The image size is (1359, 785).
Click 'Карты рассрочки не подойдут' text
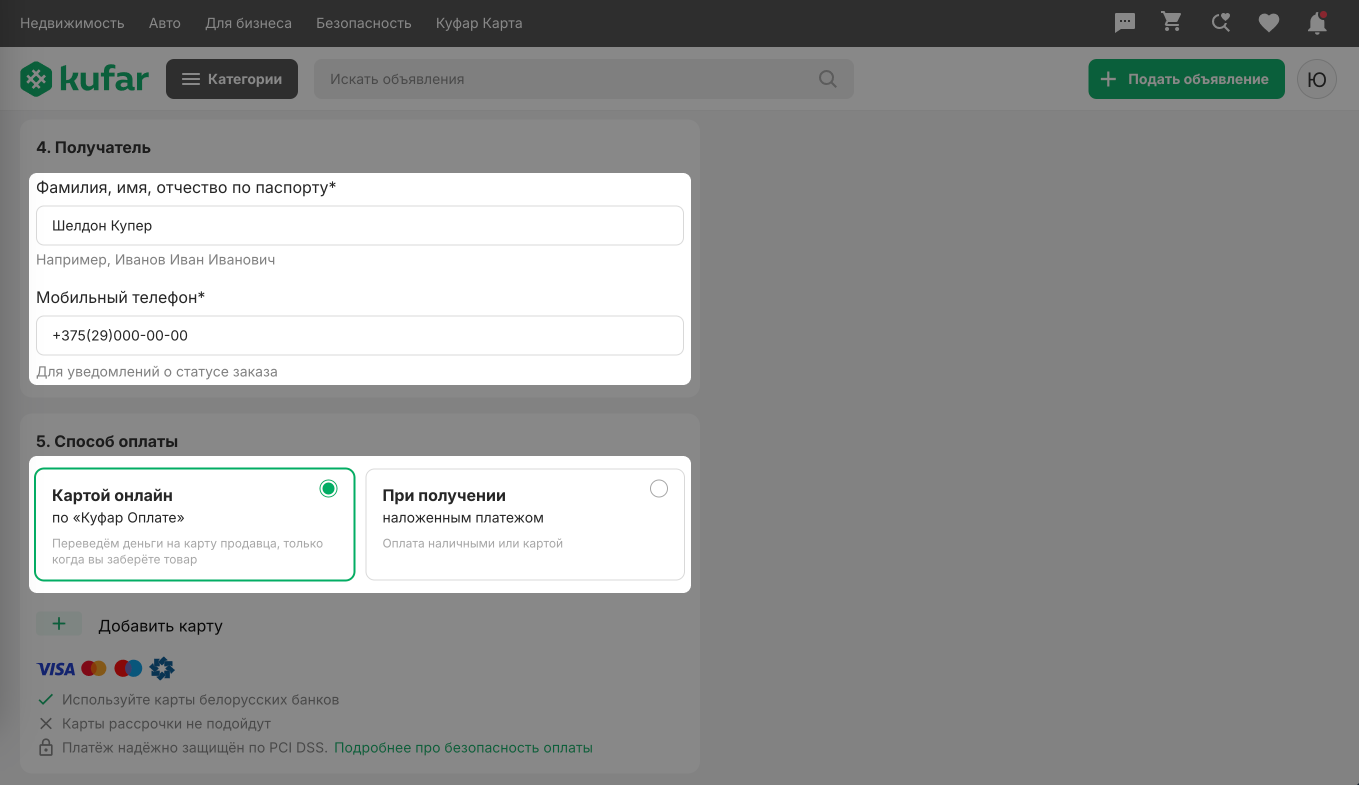coord(166,723)
